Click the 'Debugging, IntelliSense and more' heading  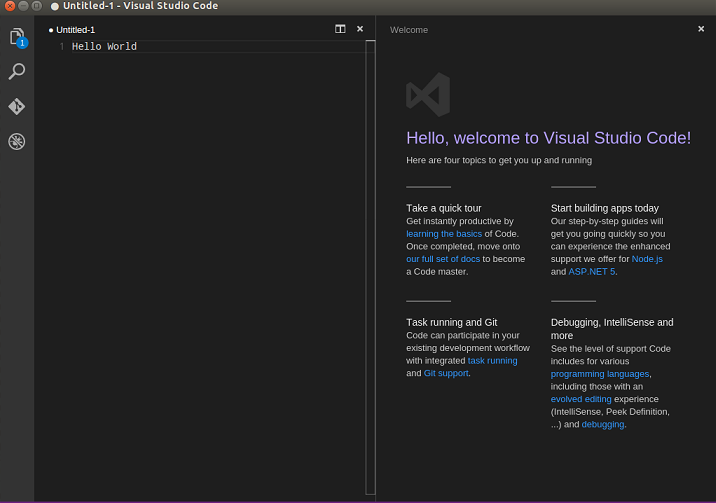612,329
